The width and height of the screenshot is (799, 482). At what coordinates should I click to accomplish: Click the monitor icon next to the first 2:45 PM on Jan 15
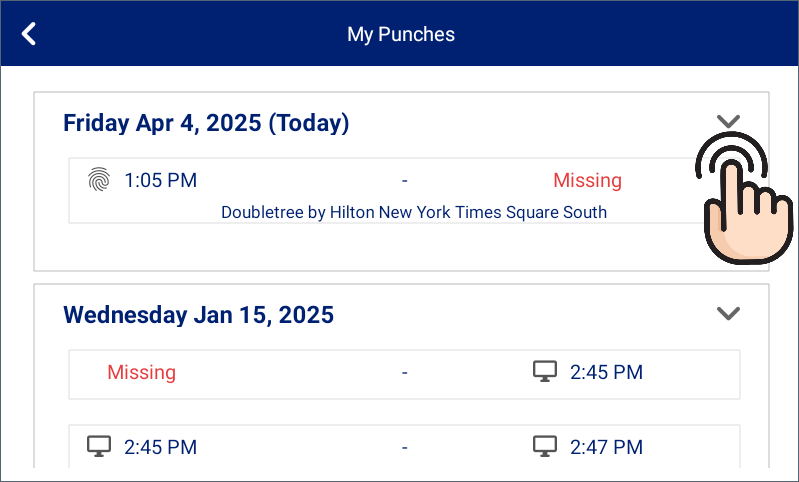[545, 371]
